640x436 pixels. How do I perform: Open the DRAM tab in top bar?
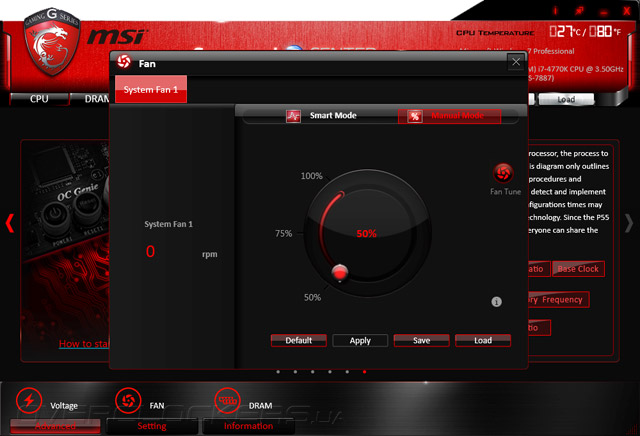(91, 99)
